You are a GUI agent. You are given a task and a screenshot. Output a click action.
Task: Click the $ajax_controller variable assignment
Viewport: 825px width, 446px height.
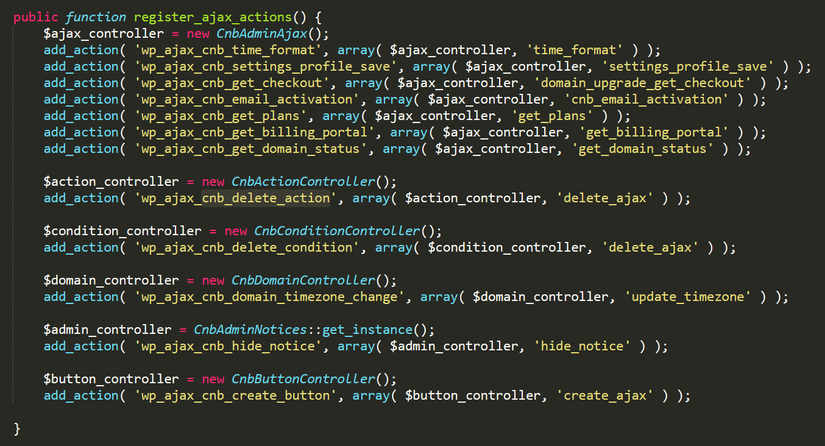[104, 34]
